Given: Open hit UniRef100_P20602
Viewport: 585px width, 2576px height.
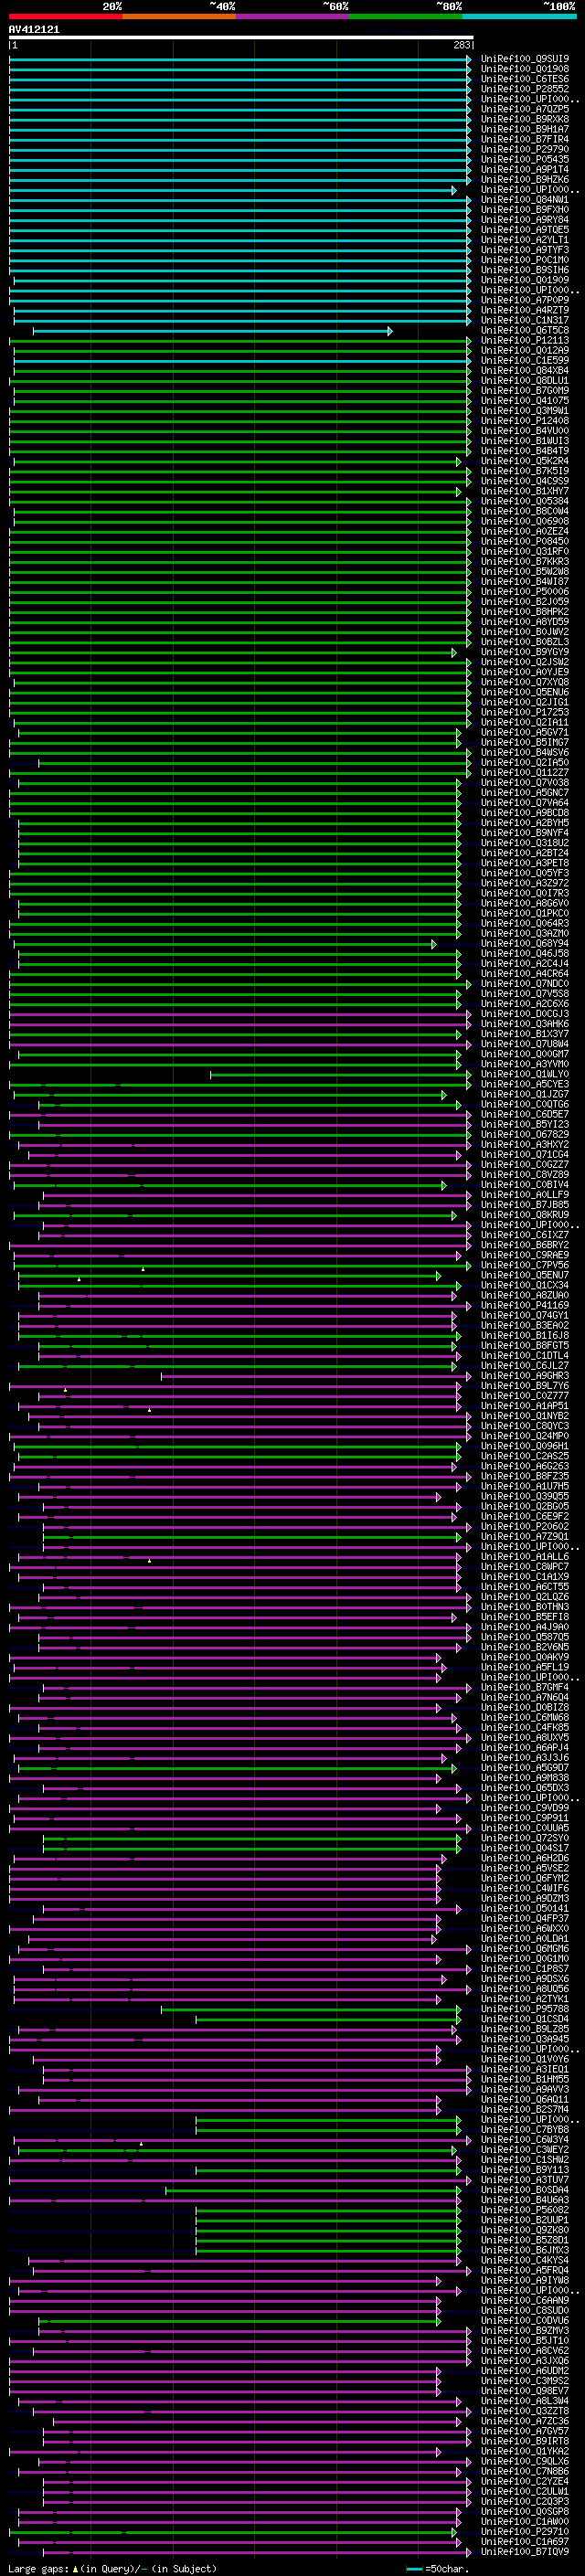Looking at the screenshot, I should click(525, 1526).
